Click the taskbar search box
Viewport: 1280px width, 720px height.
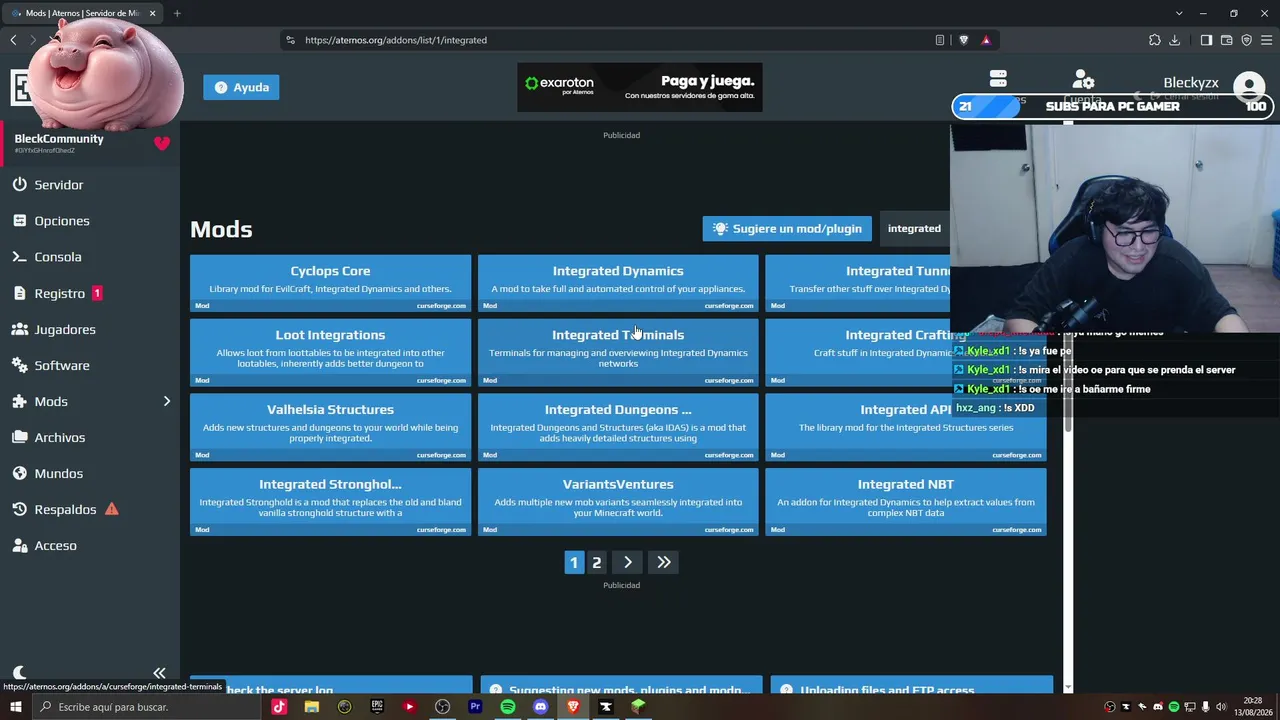[150, 707]
